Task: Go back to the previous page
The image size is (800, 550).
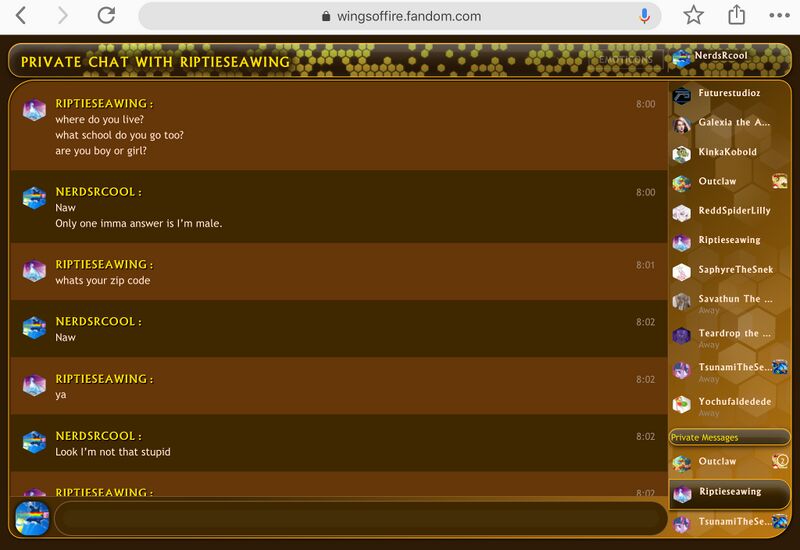Action: point(21,16)
